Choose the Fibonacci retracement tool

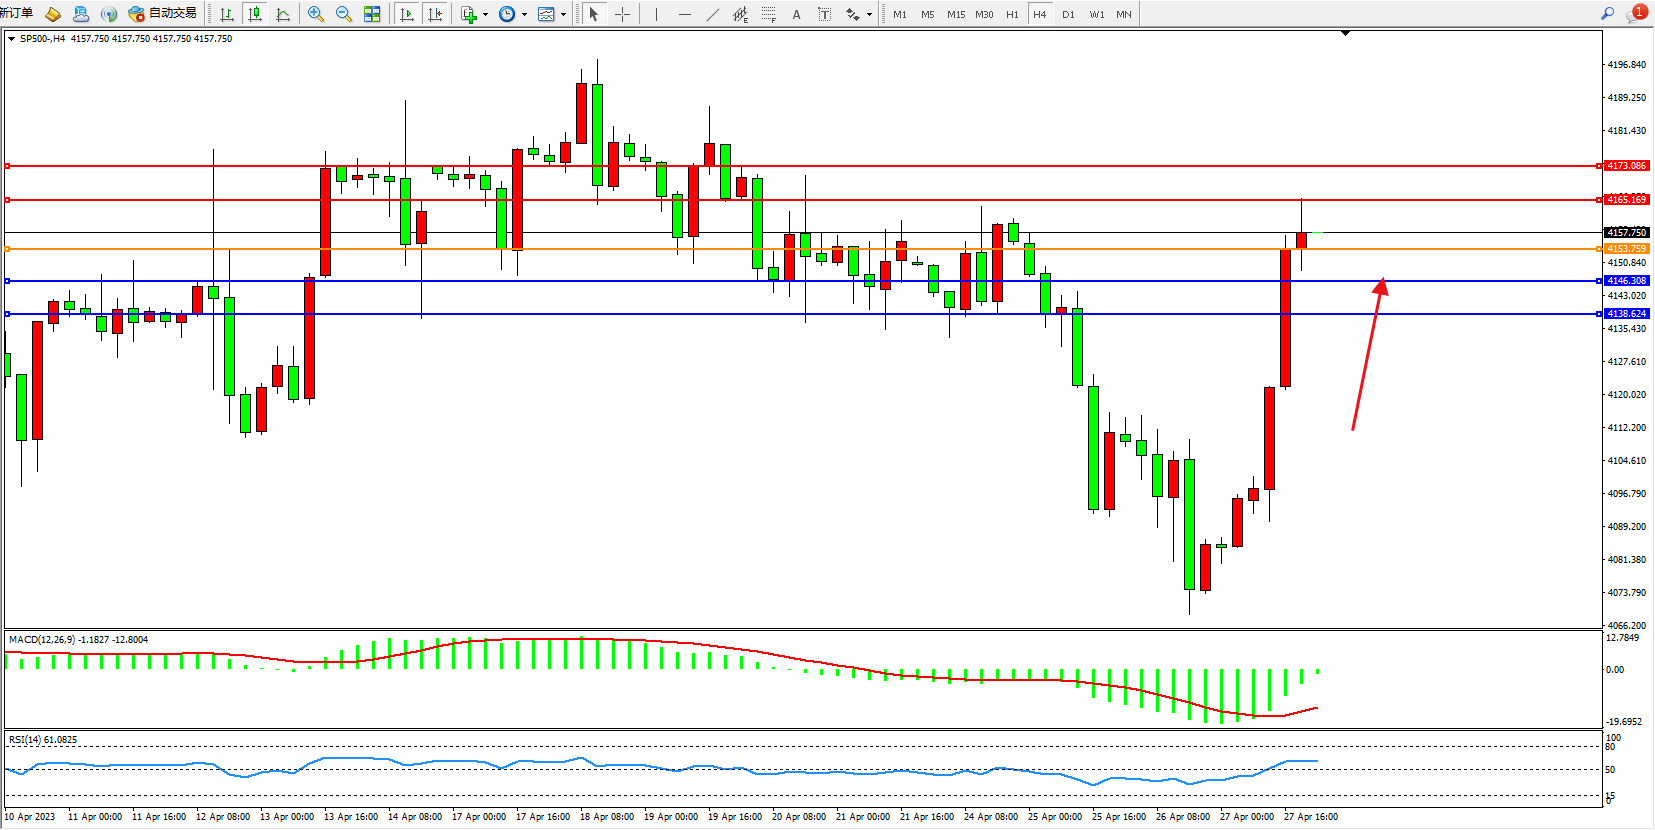tap(768, 14)
